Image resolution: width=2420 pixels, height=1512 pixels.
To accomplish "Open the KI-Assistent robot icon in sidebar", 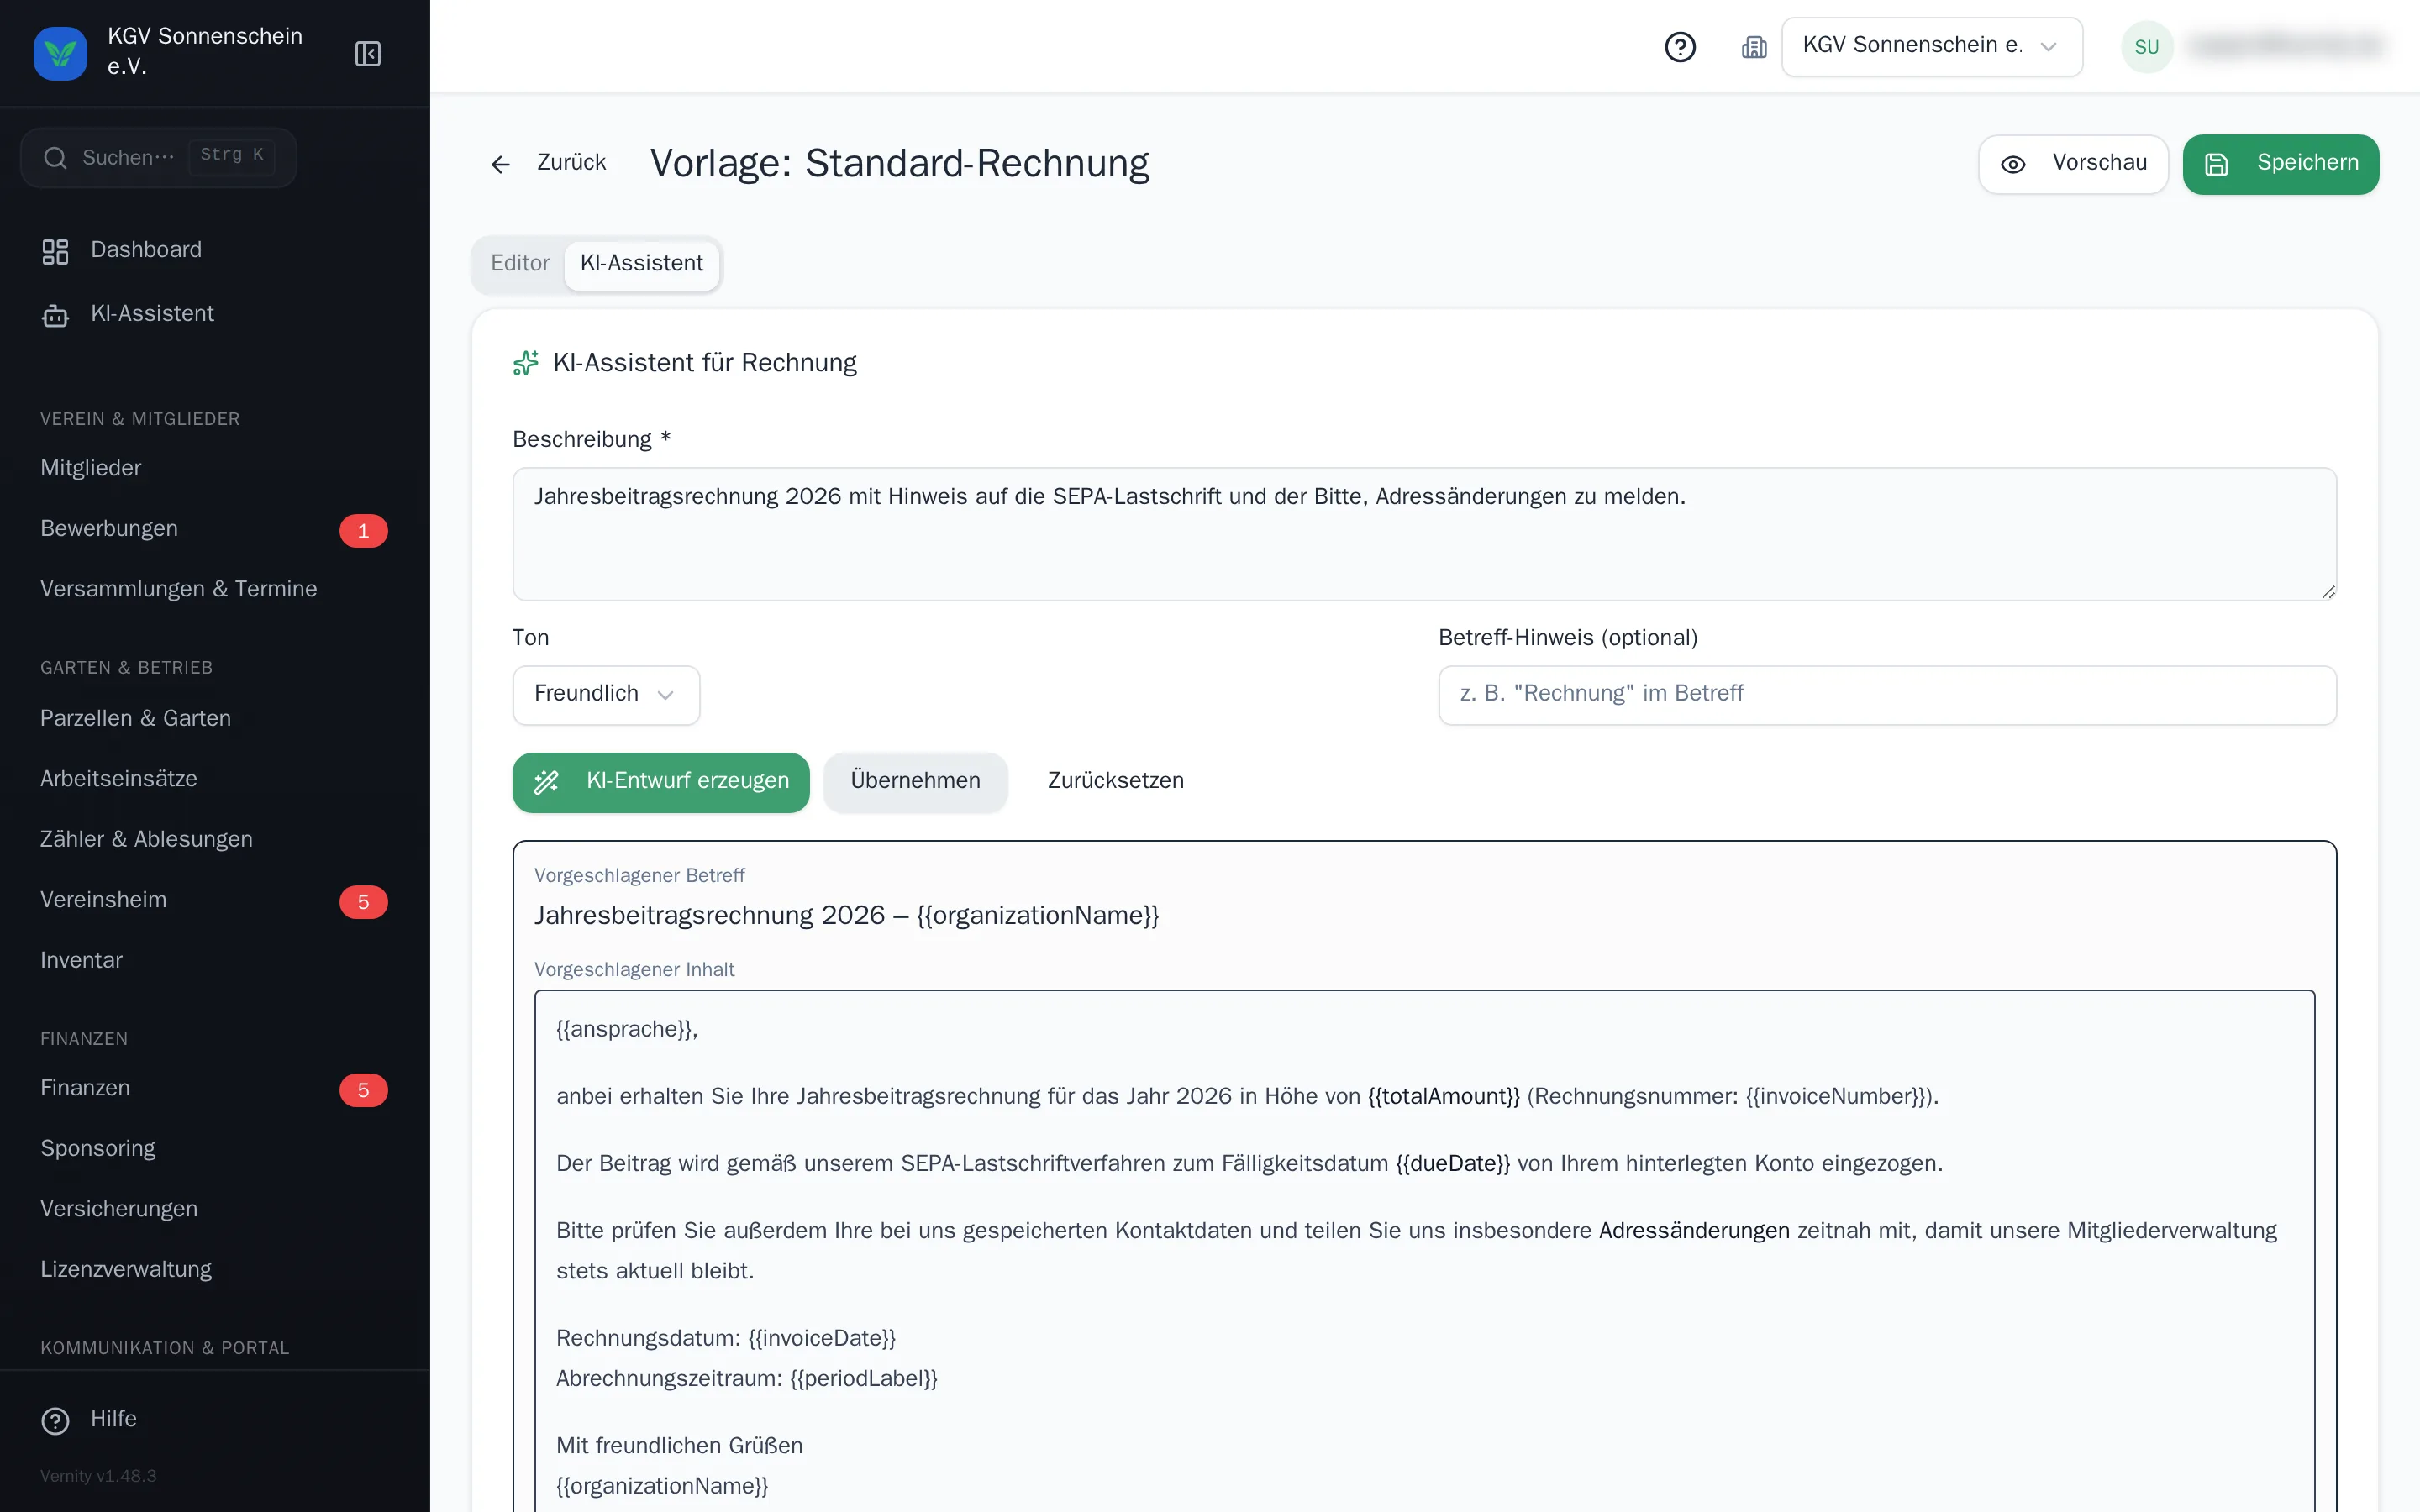I will pos(55,315).
